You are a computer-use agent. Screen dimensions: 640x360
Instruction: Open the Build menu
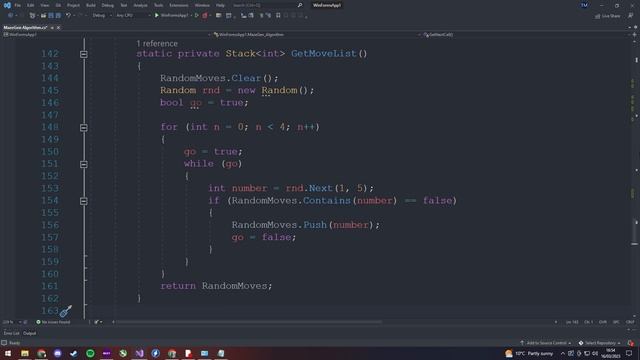(91, 5)
